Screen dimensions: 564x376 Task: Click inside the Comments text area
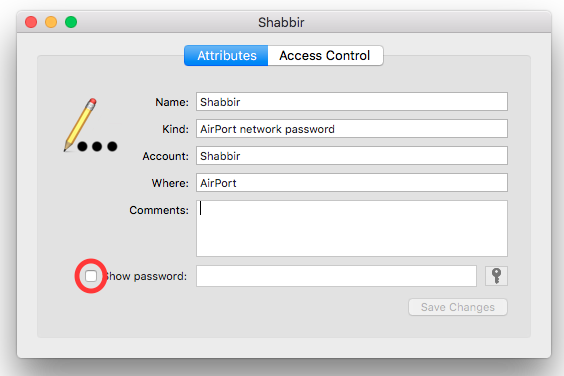pyautogui.click(x=352, y=228)
